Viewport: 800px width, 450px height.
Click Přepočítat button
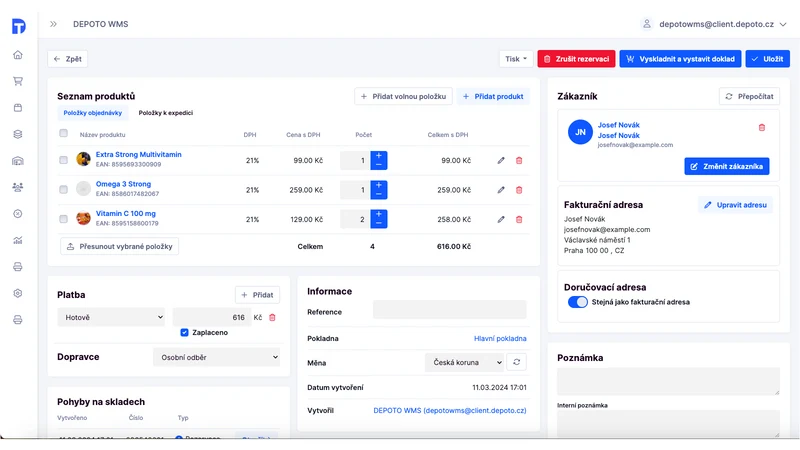pyautogui.click(x=749, y=96)
